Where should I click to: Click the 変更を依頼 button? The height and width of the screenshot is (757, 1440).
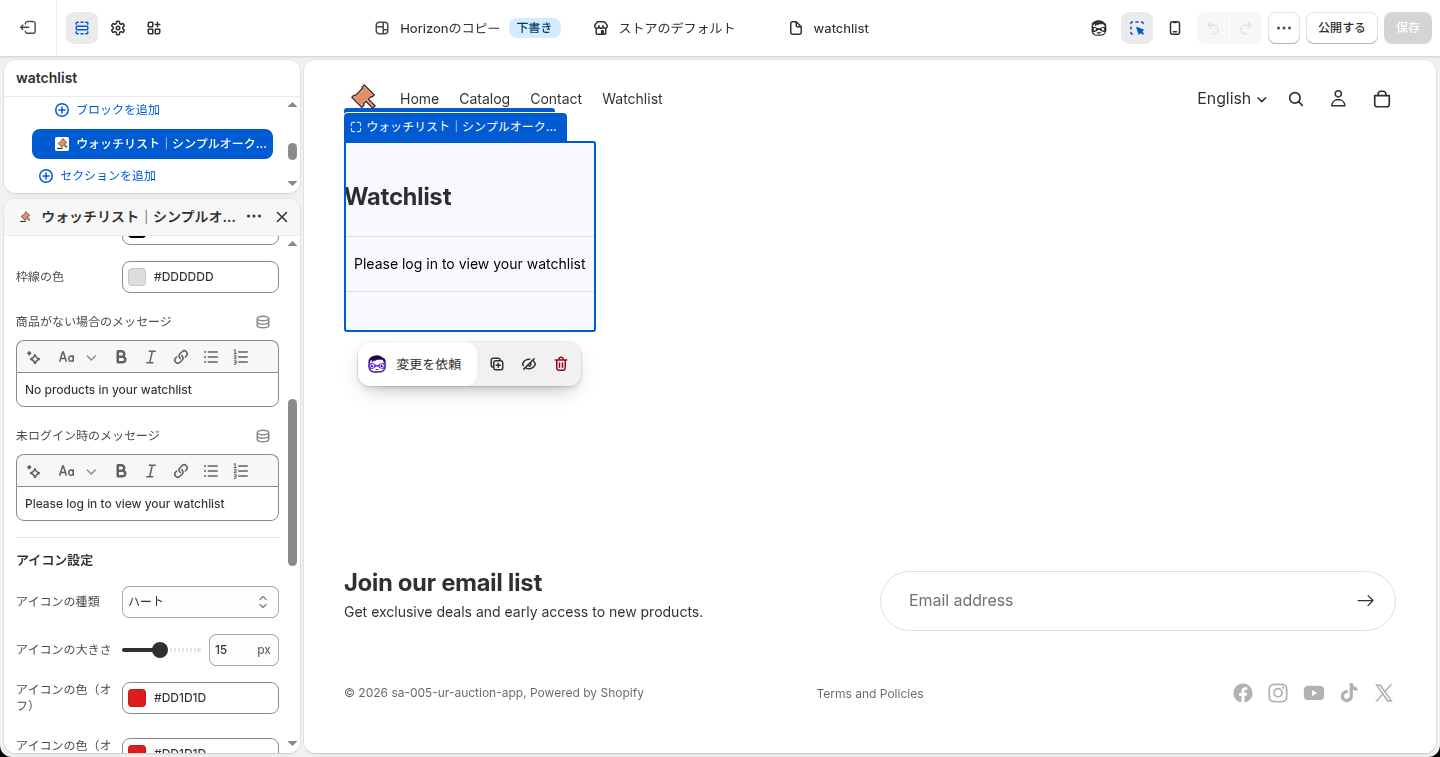(x=417, y=364)
